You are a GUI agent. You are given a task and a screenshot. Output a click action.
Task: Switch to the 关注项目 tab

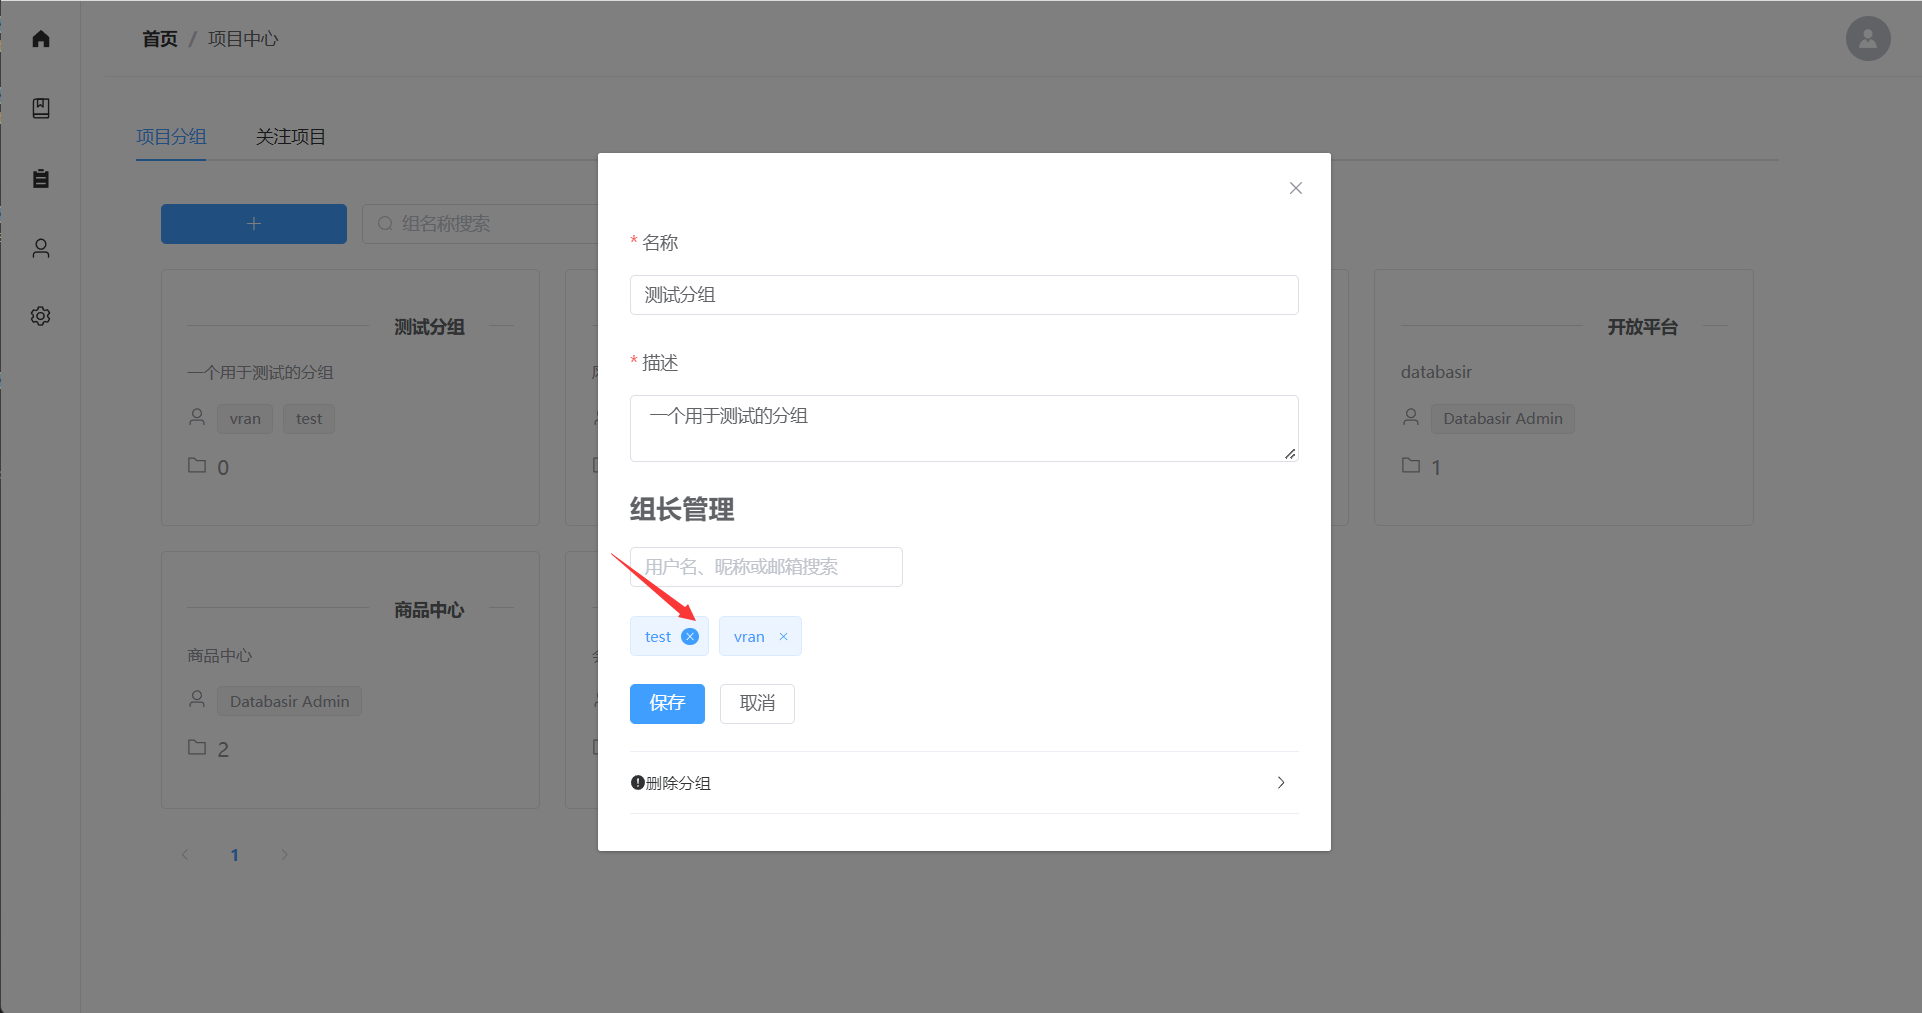click(290, 137)
